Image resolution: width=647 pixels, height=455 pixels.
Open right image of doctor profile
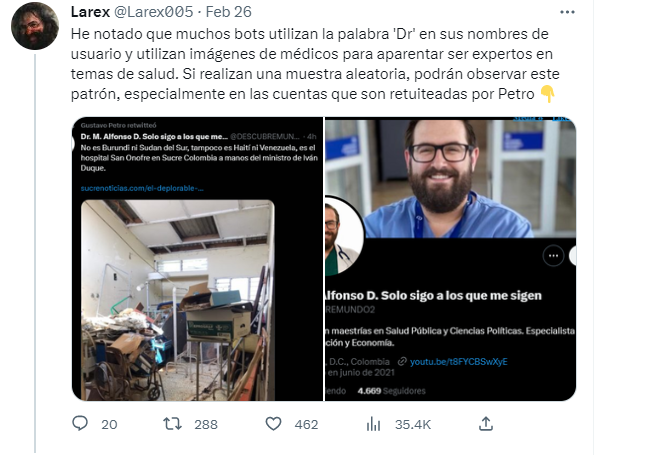[x=450, y=259]
